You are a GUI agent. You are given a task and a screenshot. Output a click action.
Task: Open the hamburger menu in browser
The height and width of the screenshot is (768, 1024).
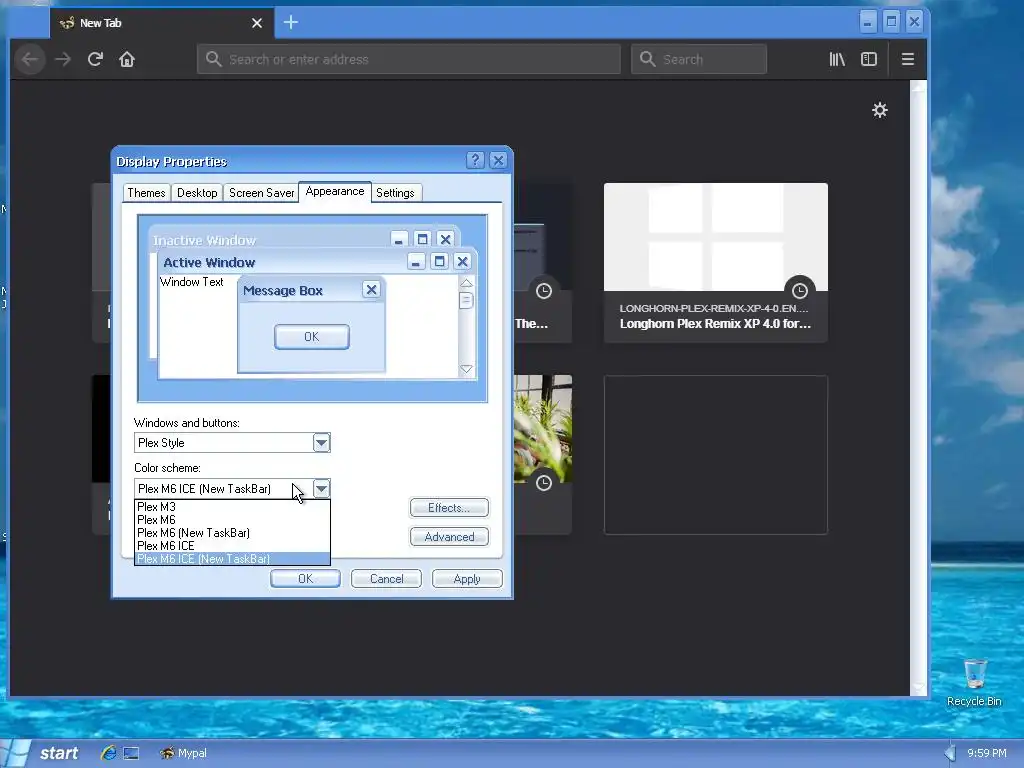coord(908,59)
